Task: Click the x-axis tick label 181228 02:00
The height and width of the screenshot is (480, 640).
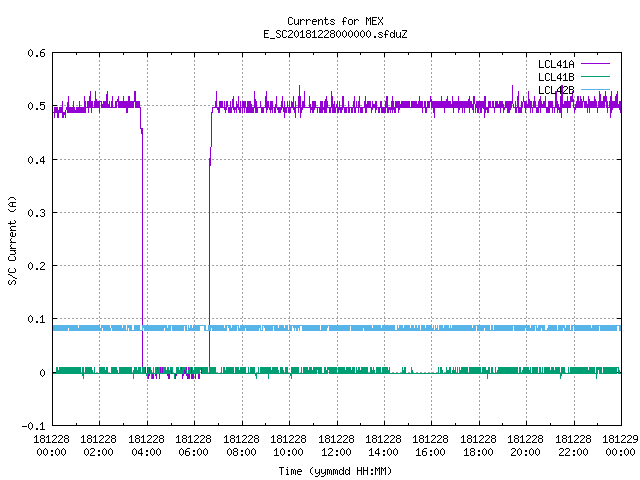Action: point(98,446)
